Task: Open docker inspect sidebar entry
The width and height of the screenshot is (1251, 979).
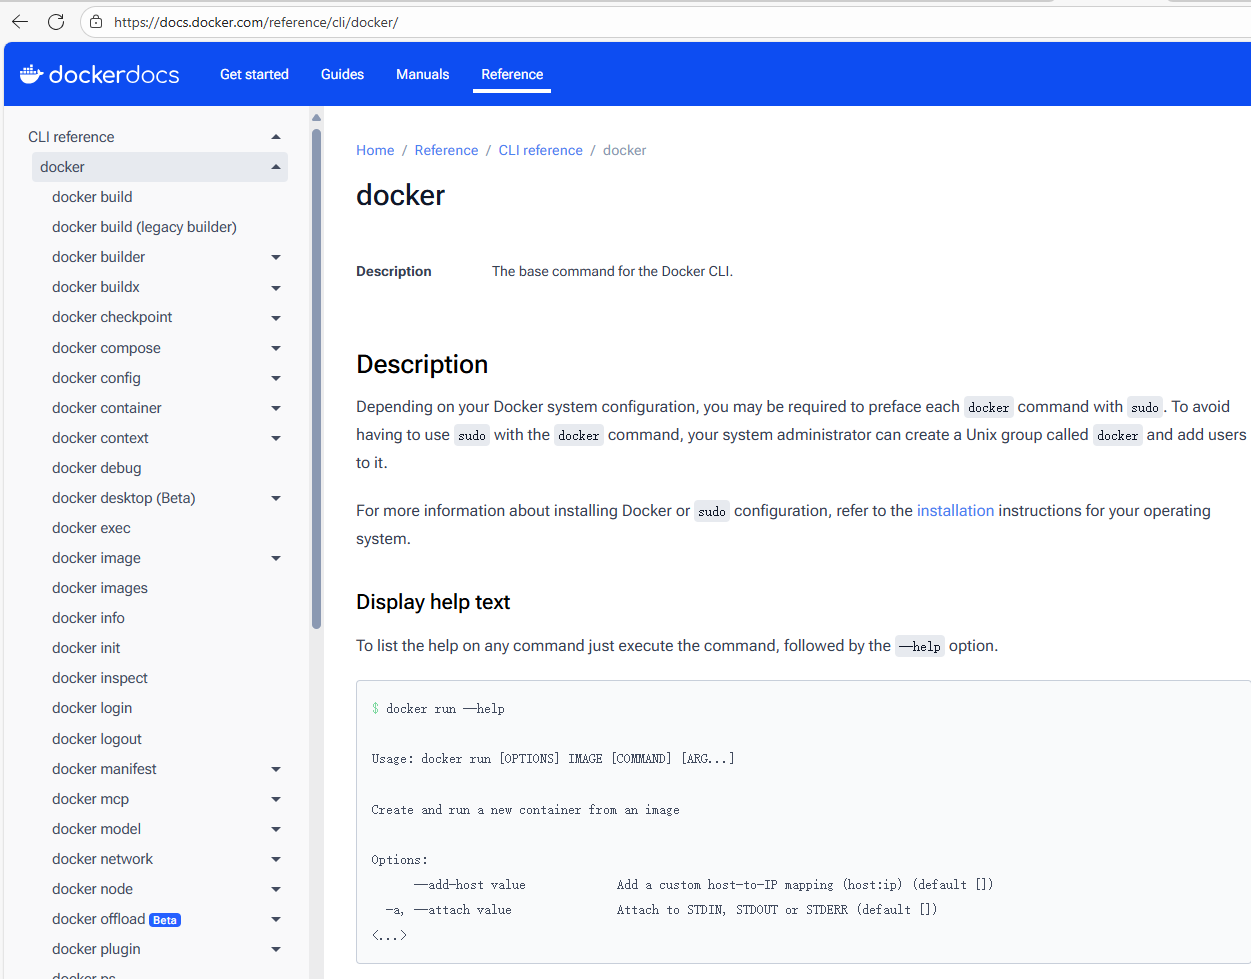Action: [100, 678]
